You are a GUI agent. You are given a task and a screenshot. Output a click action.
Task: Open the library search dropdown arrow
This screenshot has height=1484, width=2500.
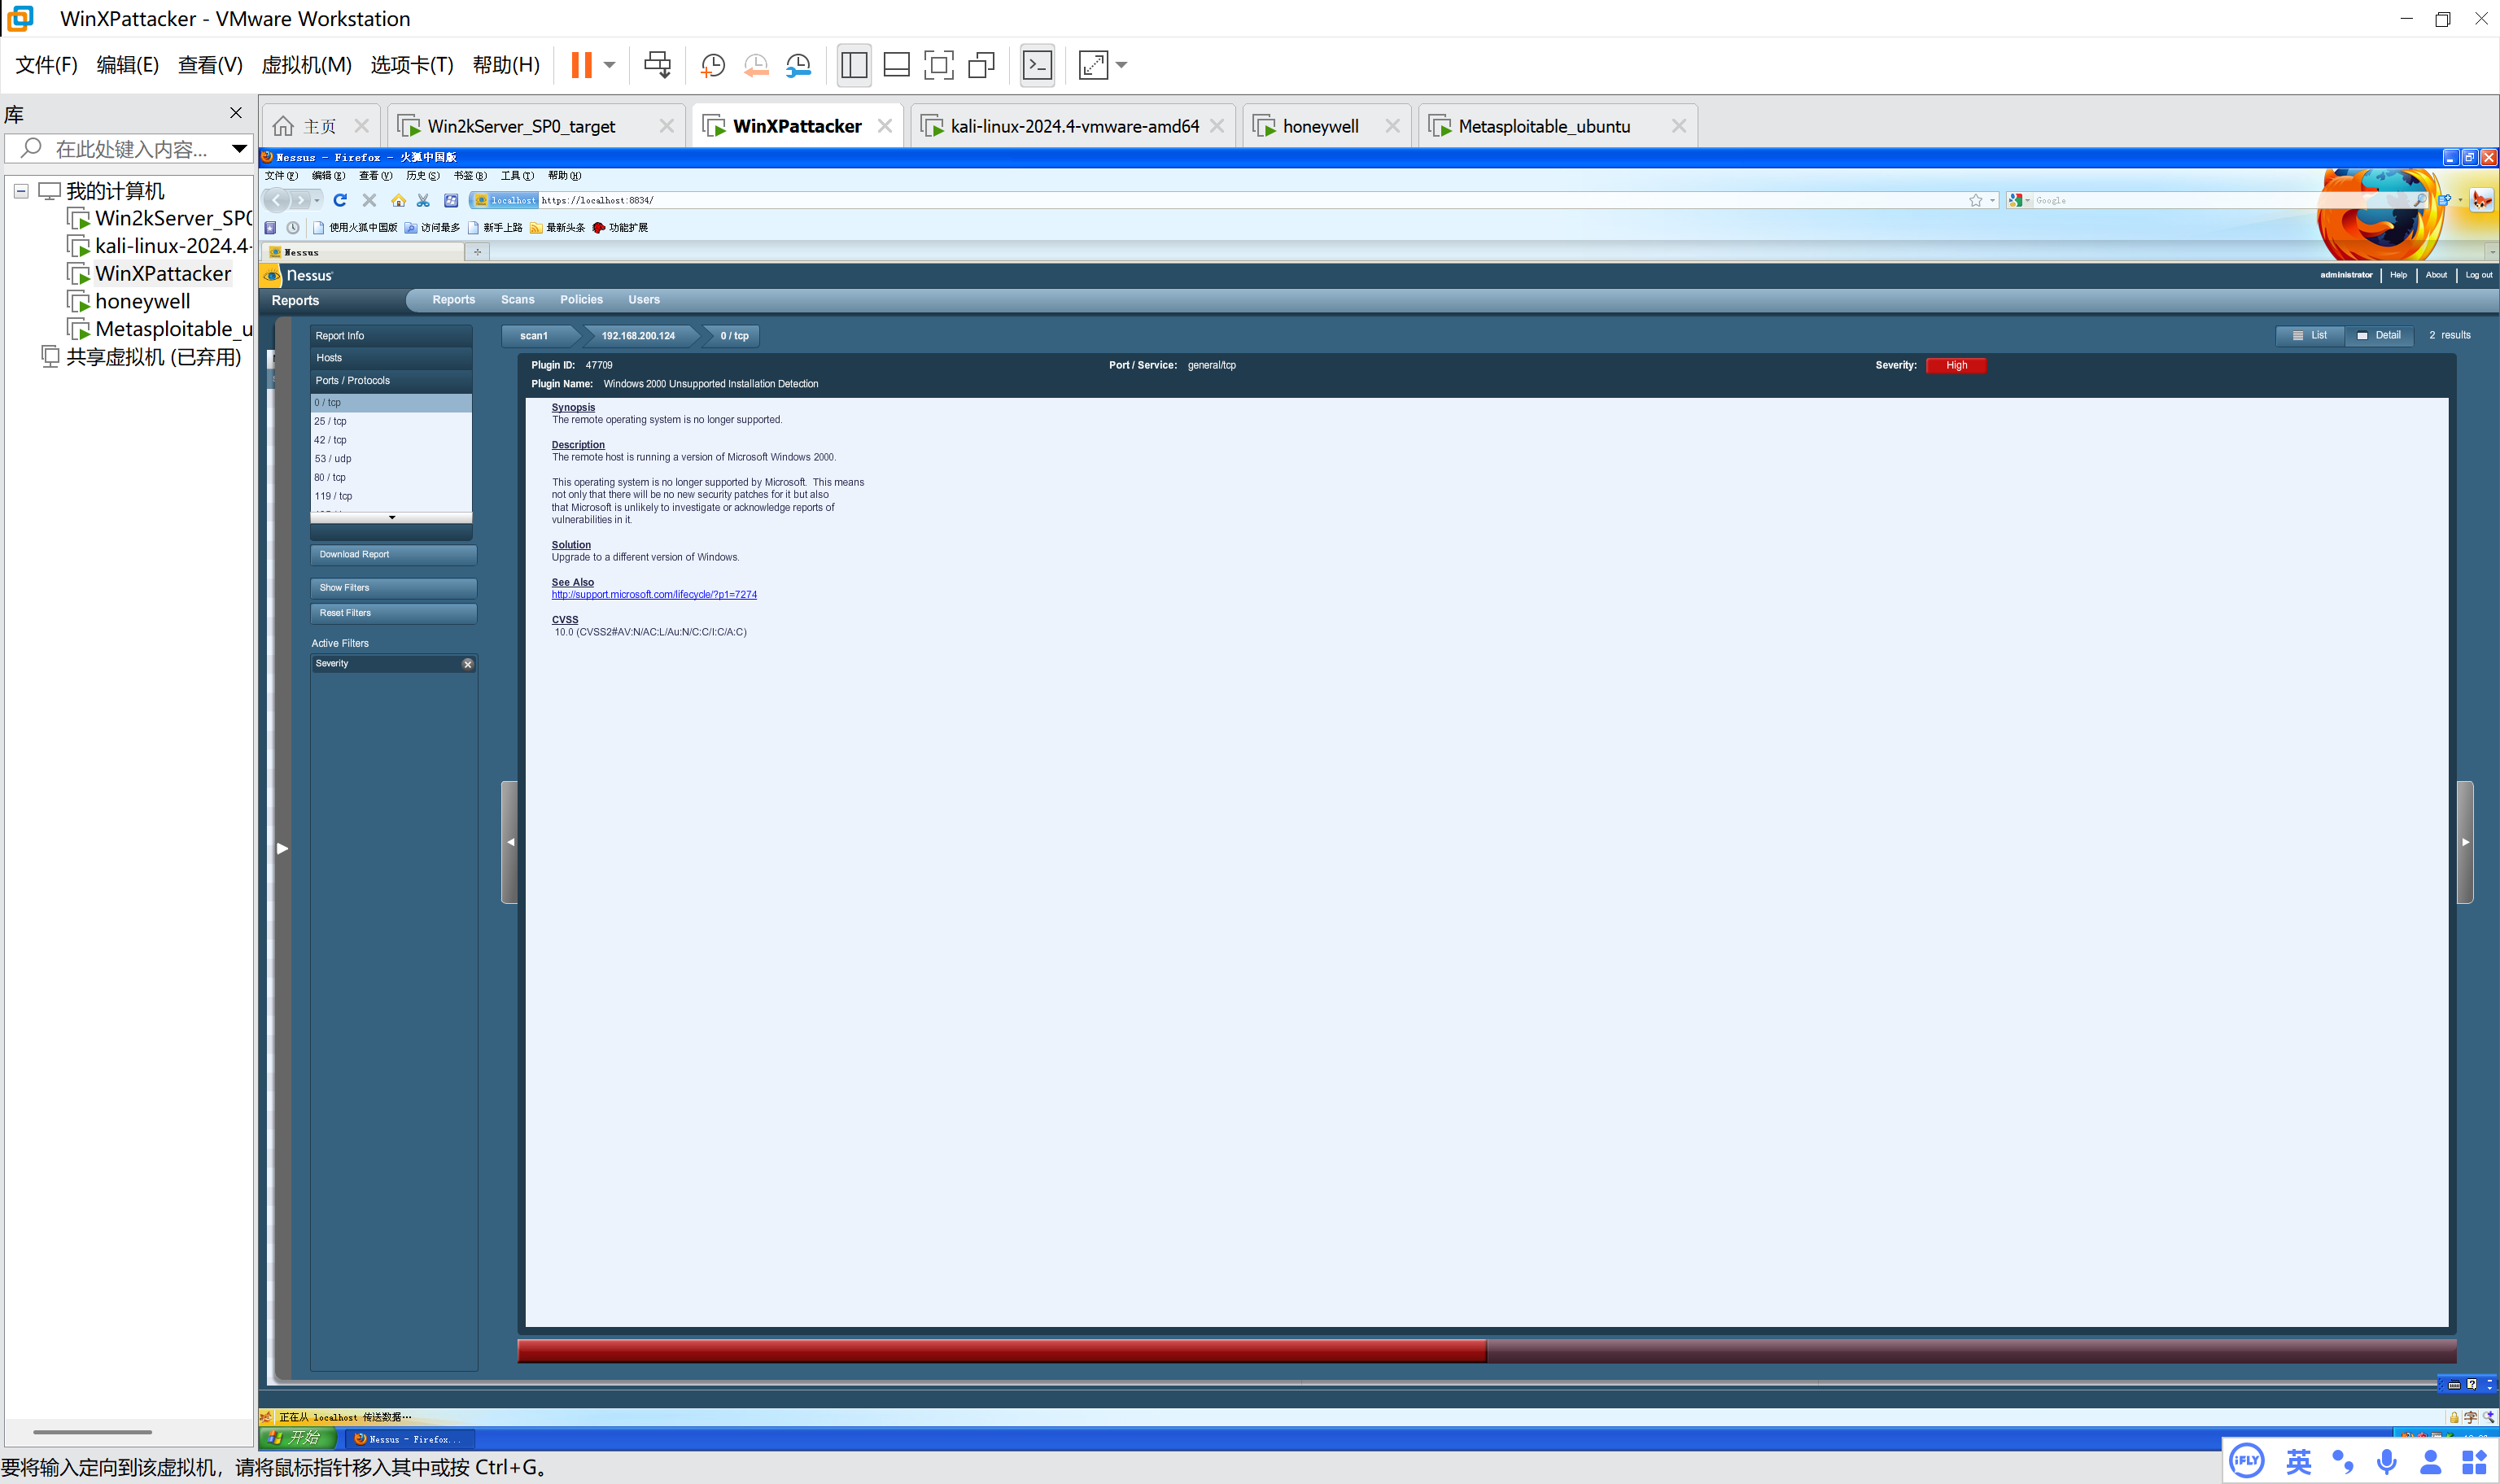point(239,149)
